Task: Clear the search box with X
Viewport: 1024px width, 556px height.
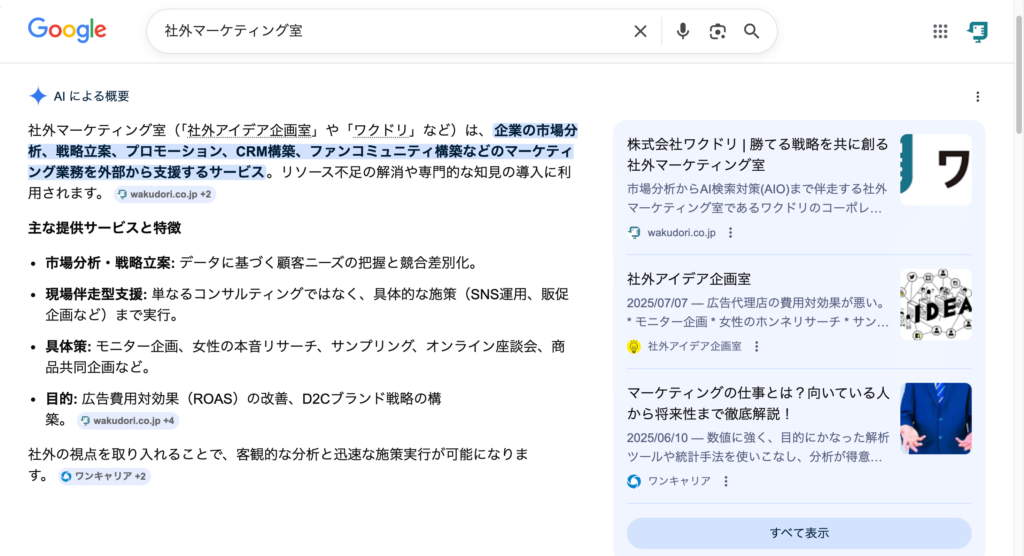Action: pyautogui.click(x=640, y=31)
